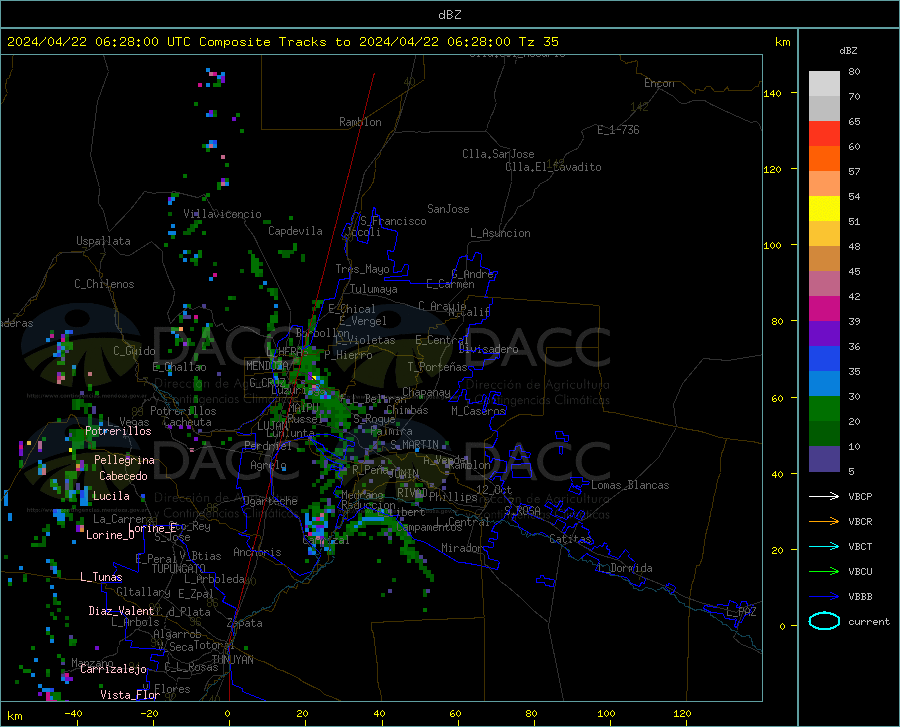Click the Tres_Mayo location label

(362, 269)
